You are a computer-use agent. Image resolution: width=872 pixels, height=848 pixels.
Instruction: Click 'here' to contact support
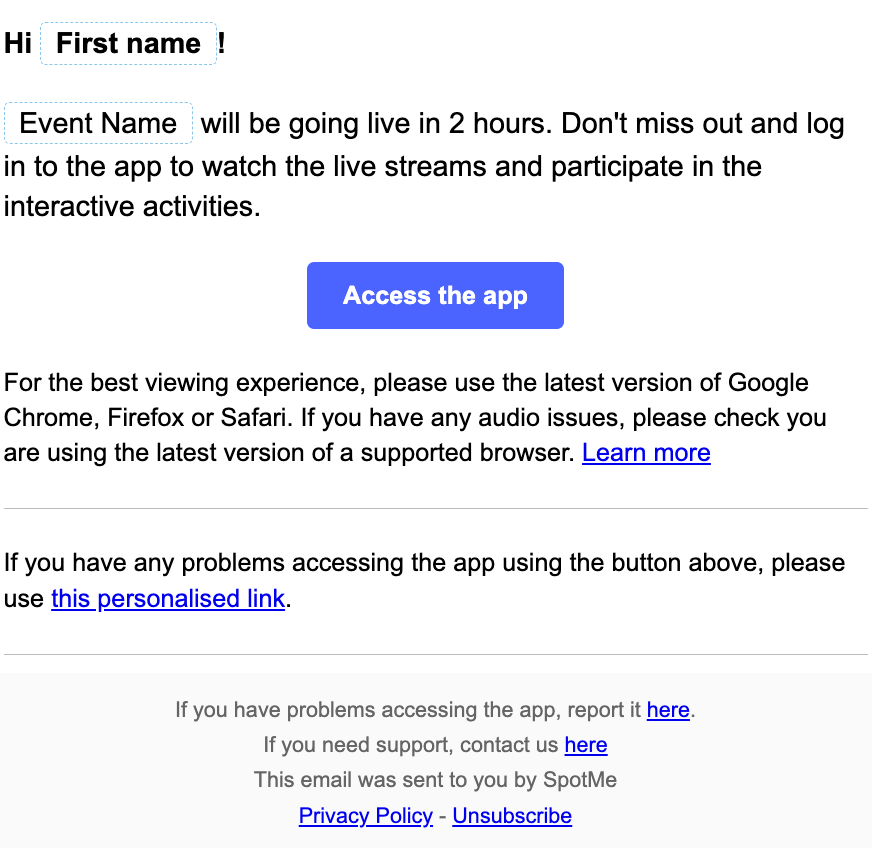pyautogui.click(x=586, y=745)
